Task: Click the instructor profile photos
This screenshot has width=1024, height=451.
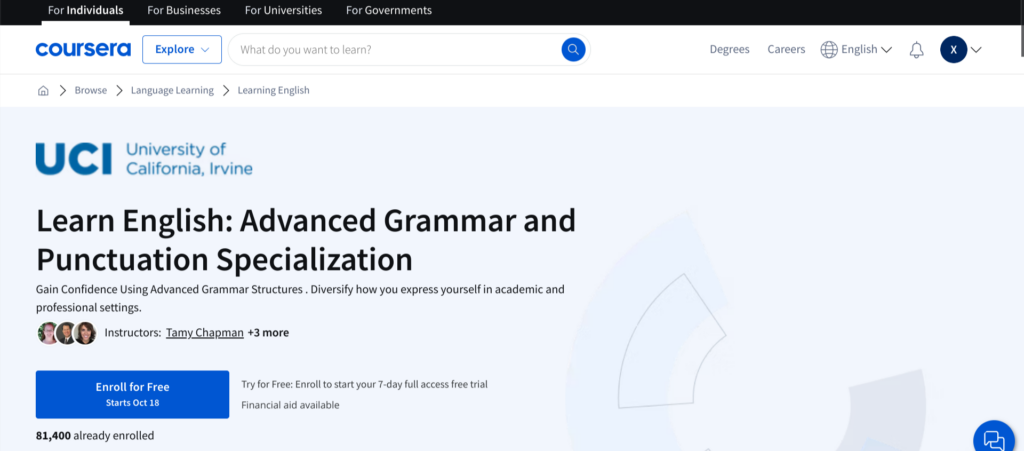Action: pyautogui.click(x=66, y=333)
